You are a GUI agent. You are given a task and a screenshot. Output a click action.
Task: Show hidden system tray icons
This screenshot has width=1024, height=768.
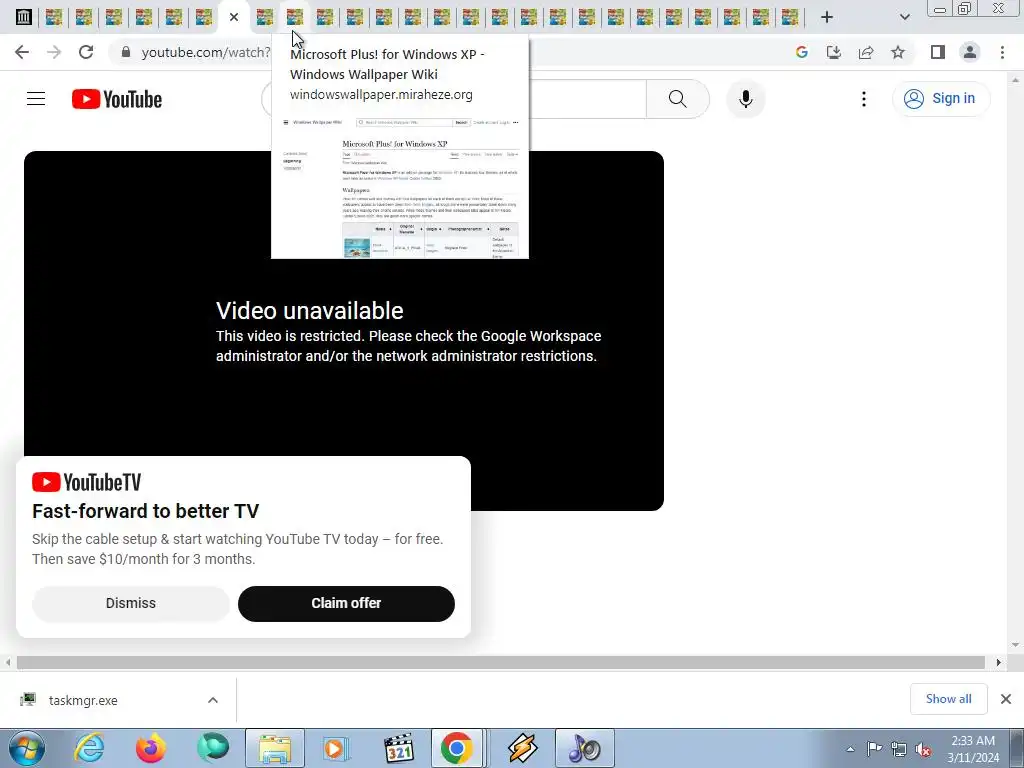coord(850,749)
